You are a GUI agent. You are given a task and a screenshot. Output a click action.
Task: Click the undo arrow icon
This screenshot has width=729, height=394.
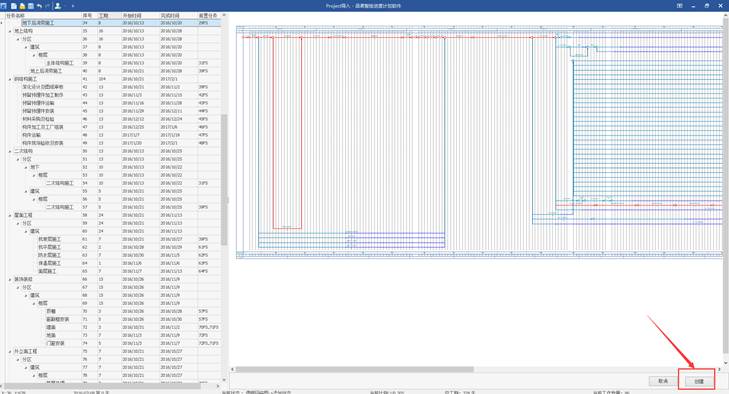click(x=39, y=6)
